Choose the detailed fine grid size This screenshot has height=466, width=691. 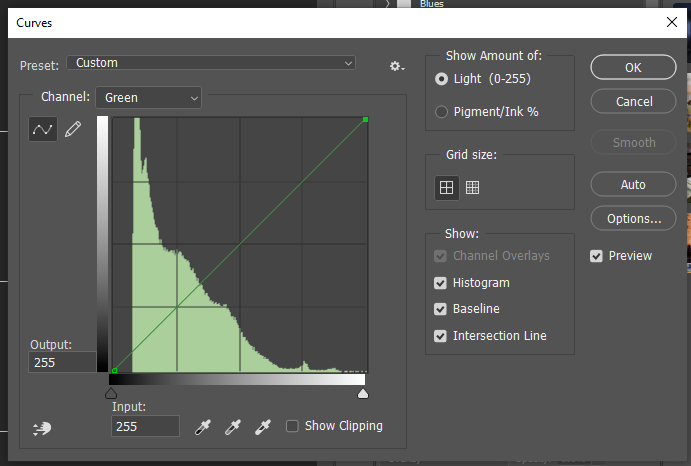click(x=472, y=188)
